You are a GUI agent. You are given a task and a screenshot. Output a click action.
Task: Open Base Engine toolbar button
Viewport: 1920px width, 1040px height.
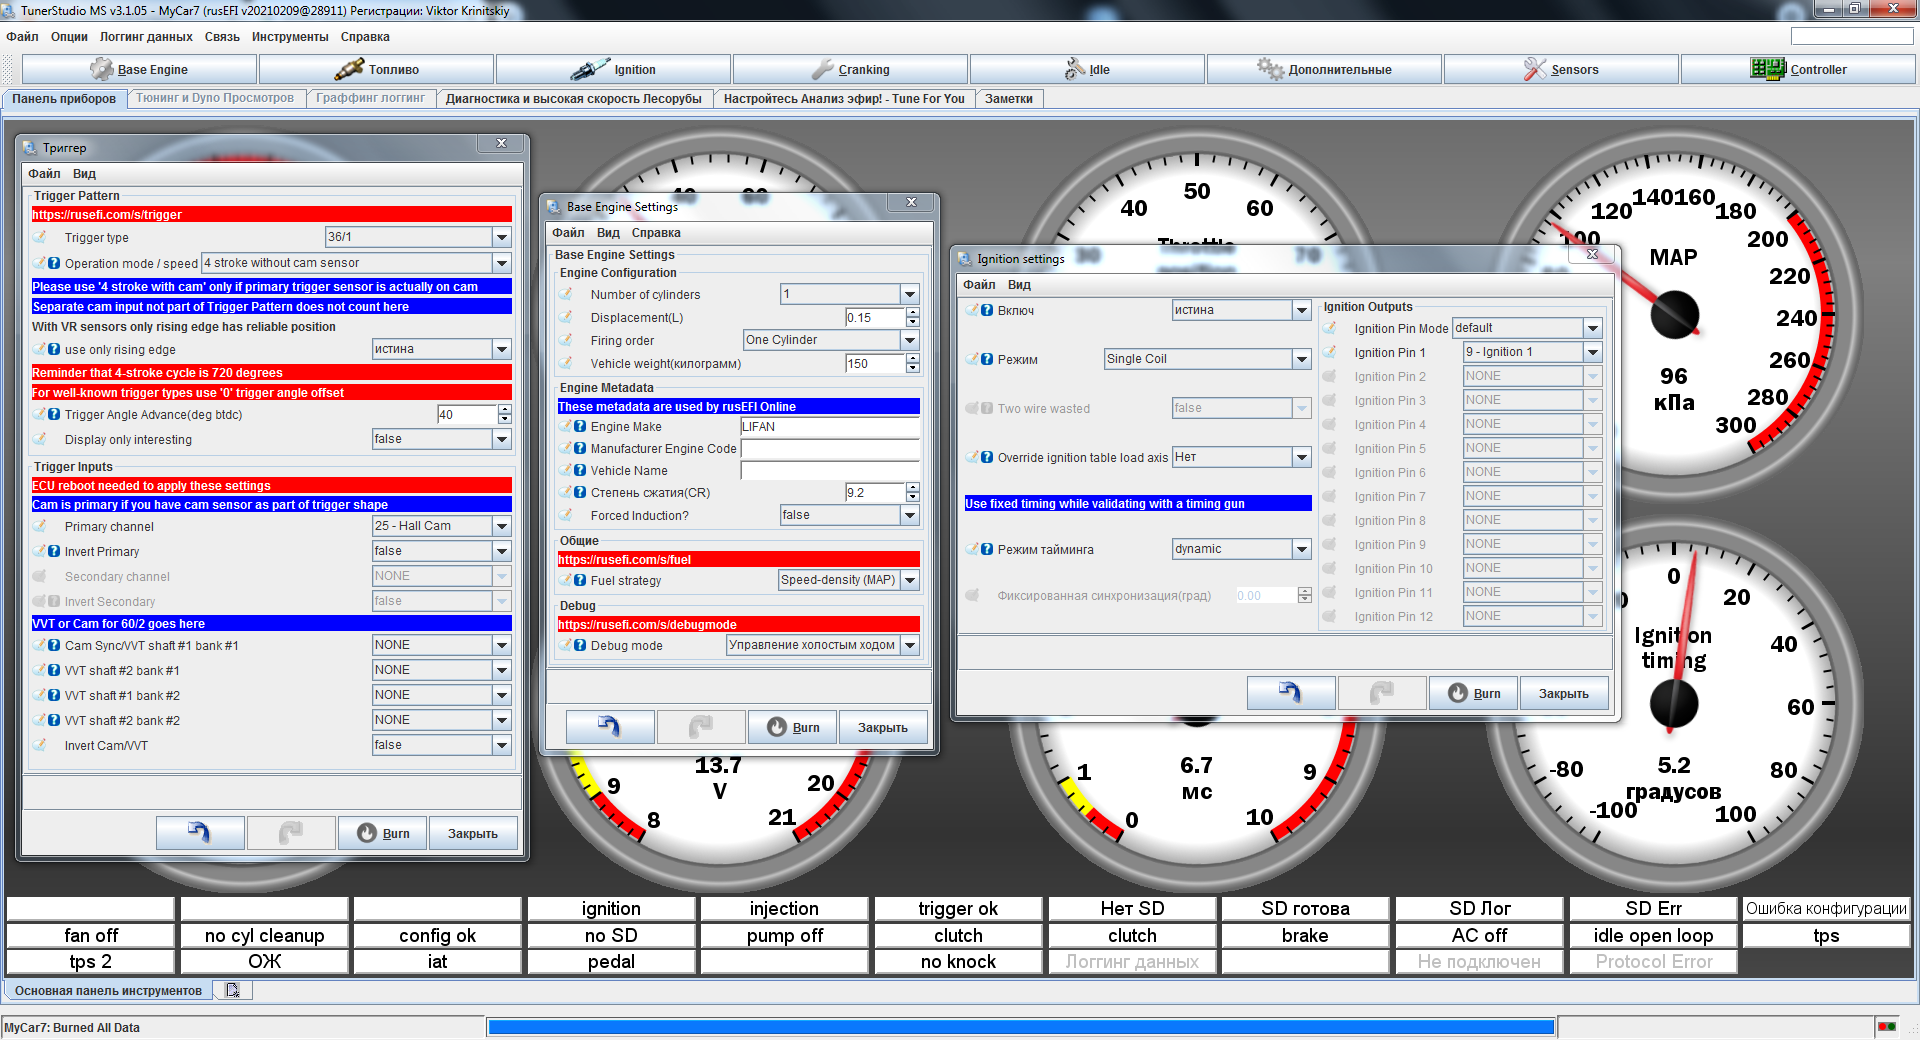point(139,69)
